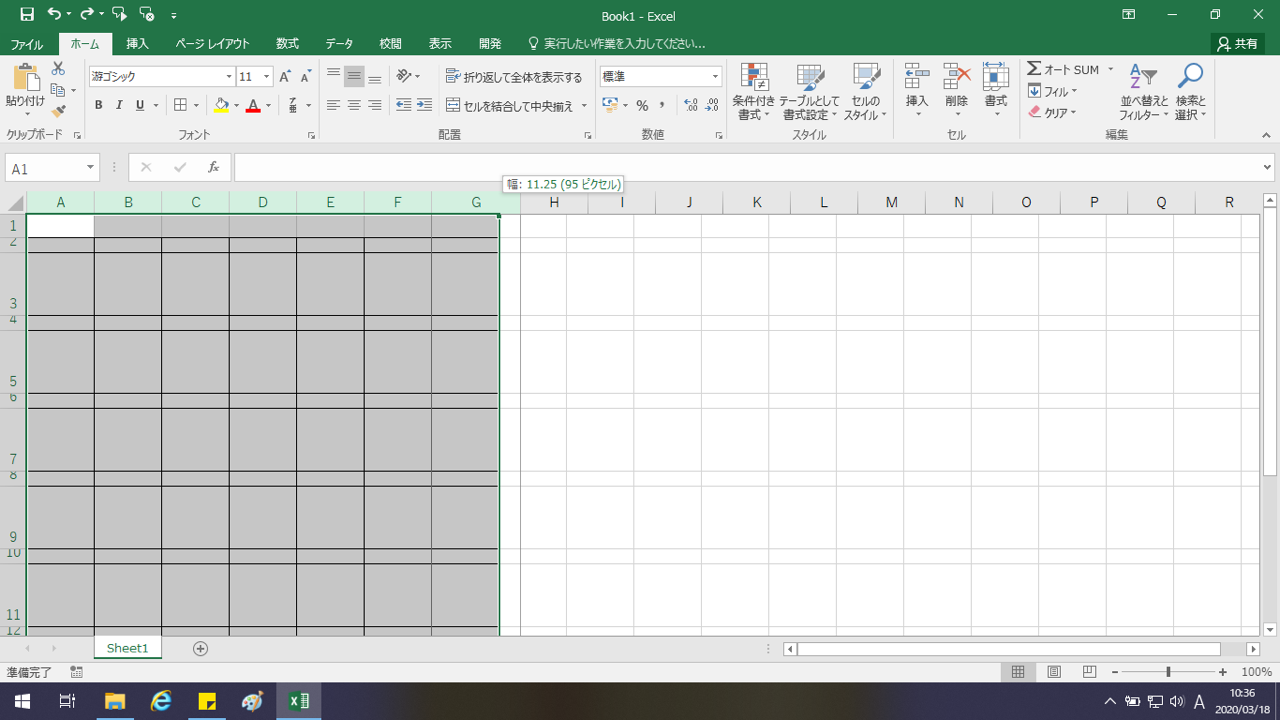Toggle Bold formatting
Screen dimensions: 1280x720
98,105
